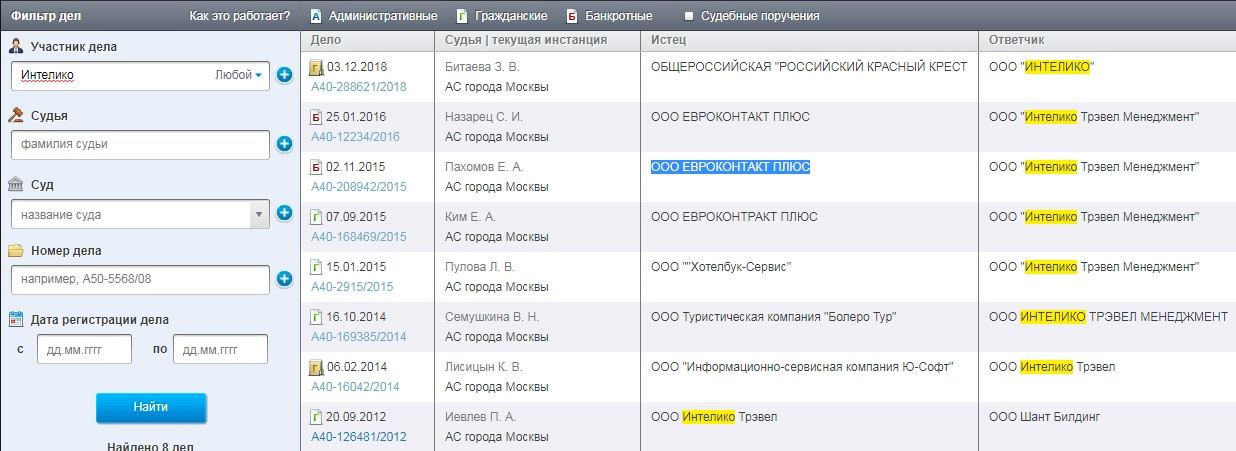The image size is (1236, 451).
Task: Click plaintiff ООО Интелико Трэвел
Action: point(714,417)
